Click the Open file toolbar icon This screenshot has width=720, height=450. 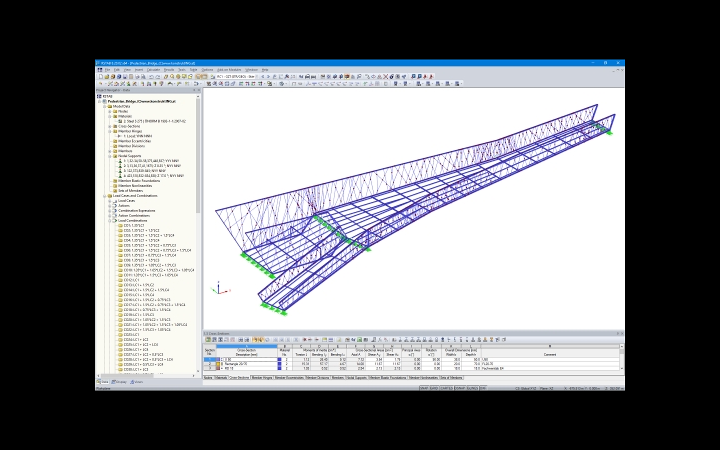pyautogui.click(x=107, y=77)
